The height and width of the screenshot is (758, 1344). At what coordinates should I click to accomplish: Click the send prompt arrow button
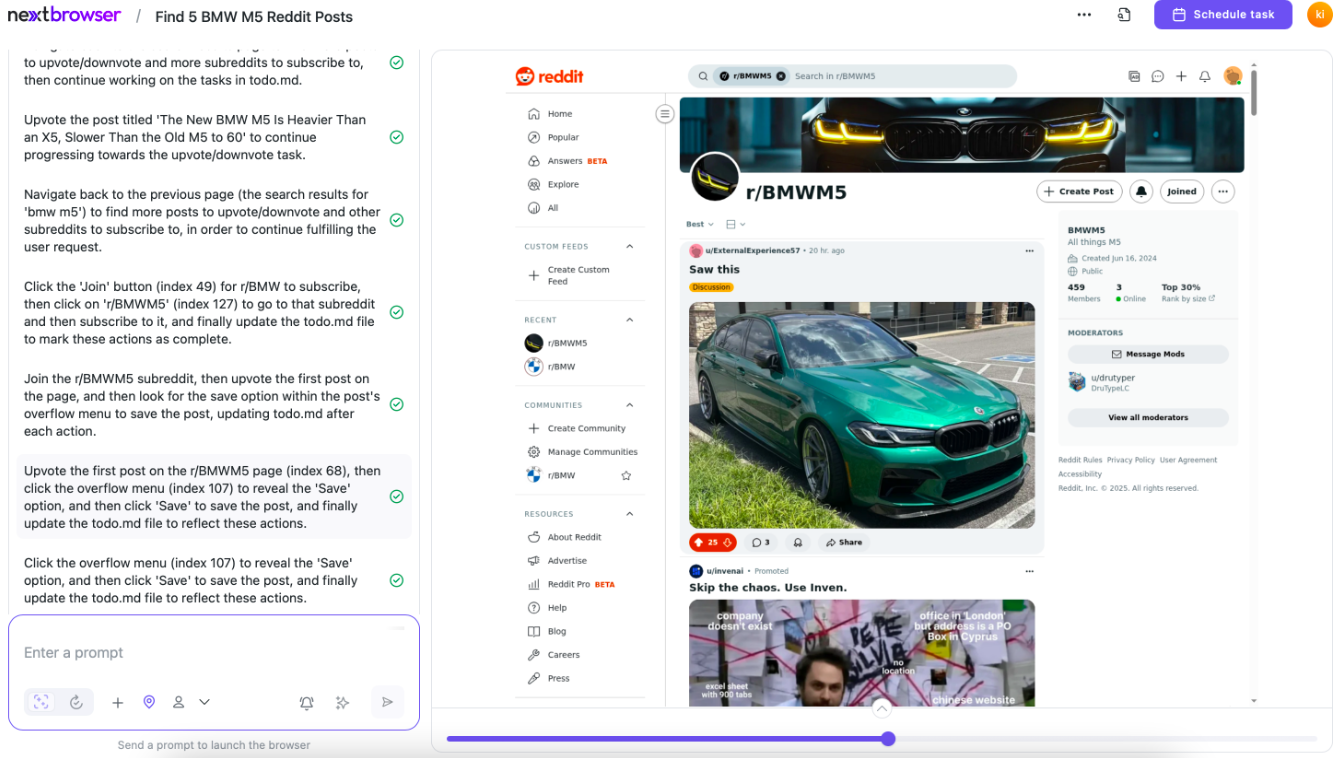(387, 702)
